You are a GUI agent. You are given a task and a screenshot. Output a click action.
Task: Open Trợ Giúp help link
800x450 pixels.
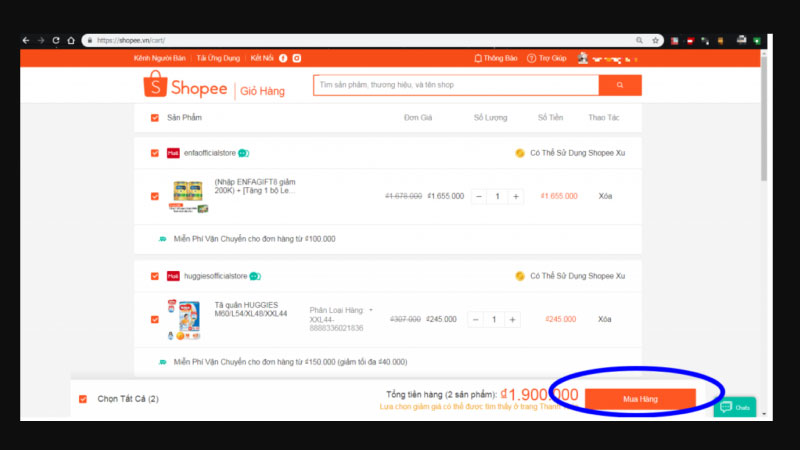(546, 58)
